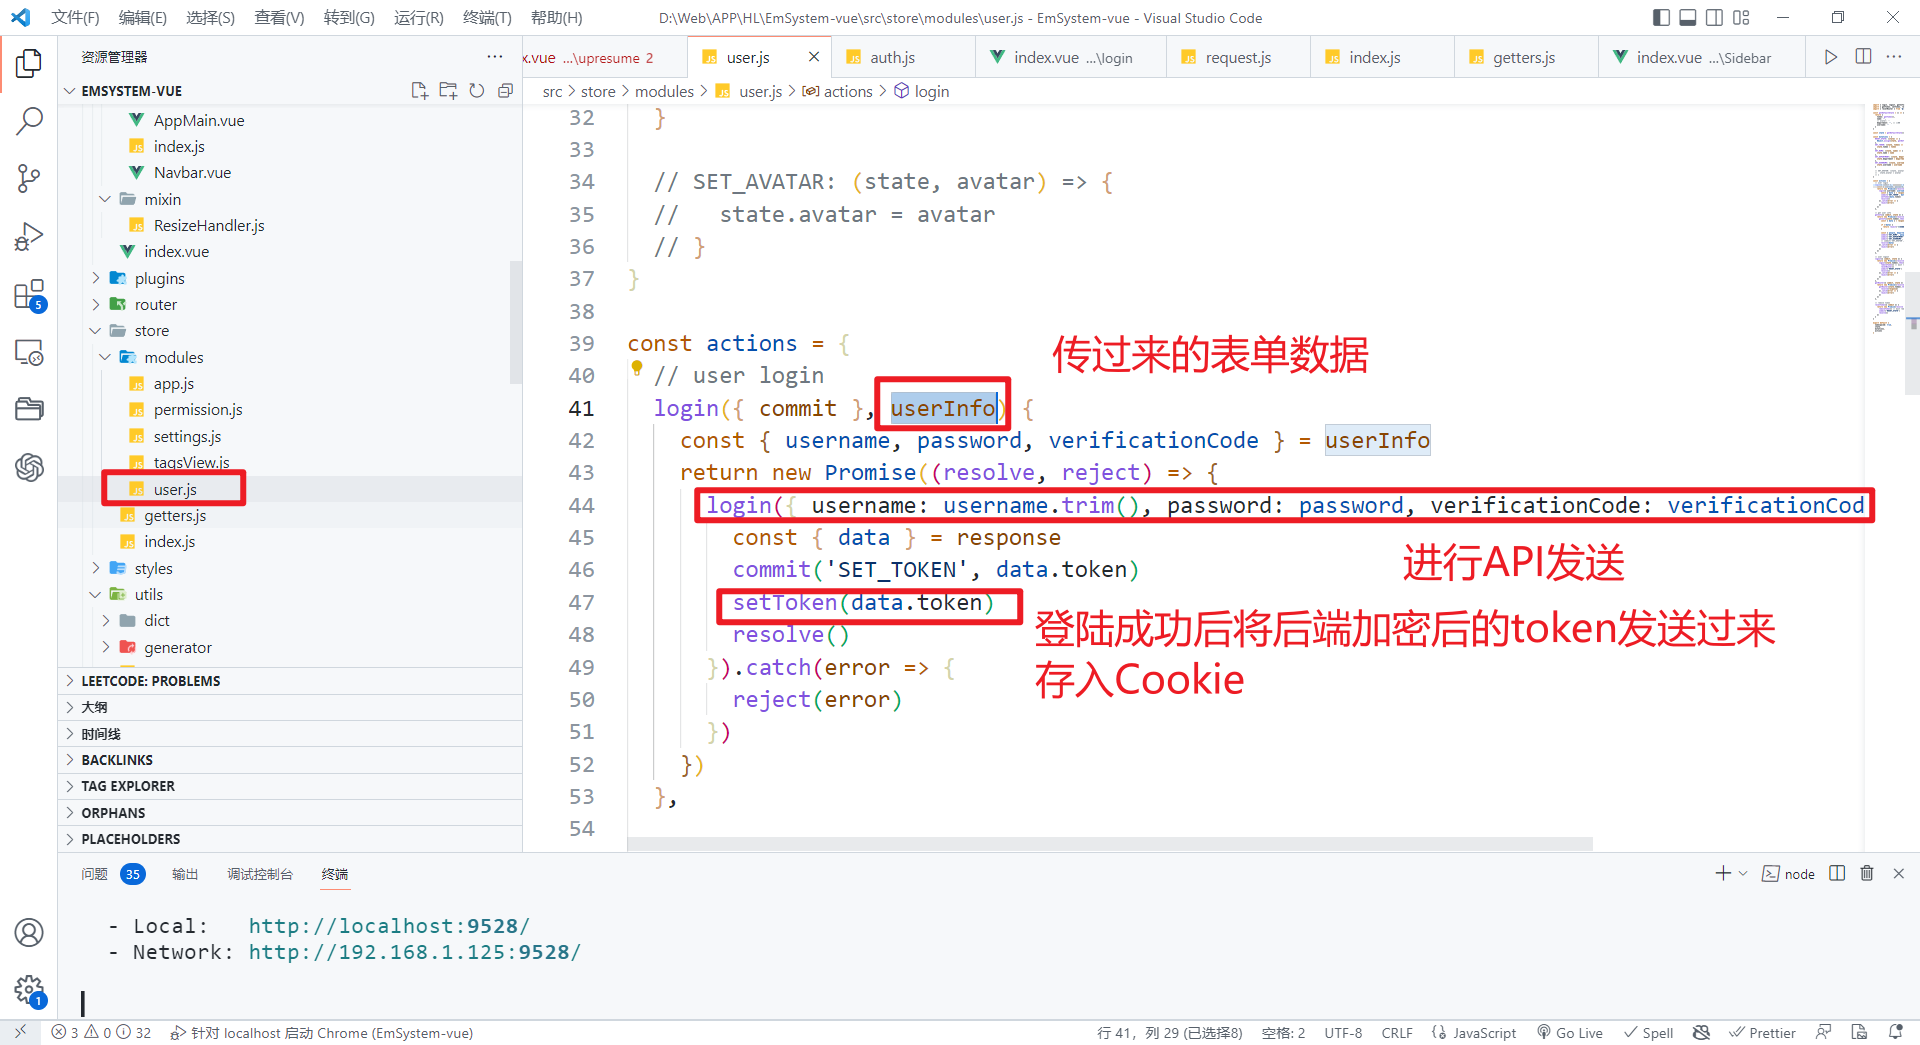Image resolution: width=1920 pixels, height=1045 pixels.
Task: Open the Accounts menu icon
Action: (x=29, y=933)
